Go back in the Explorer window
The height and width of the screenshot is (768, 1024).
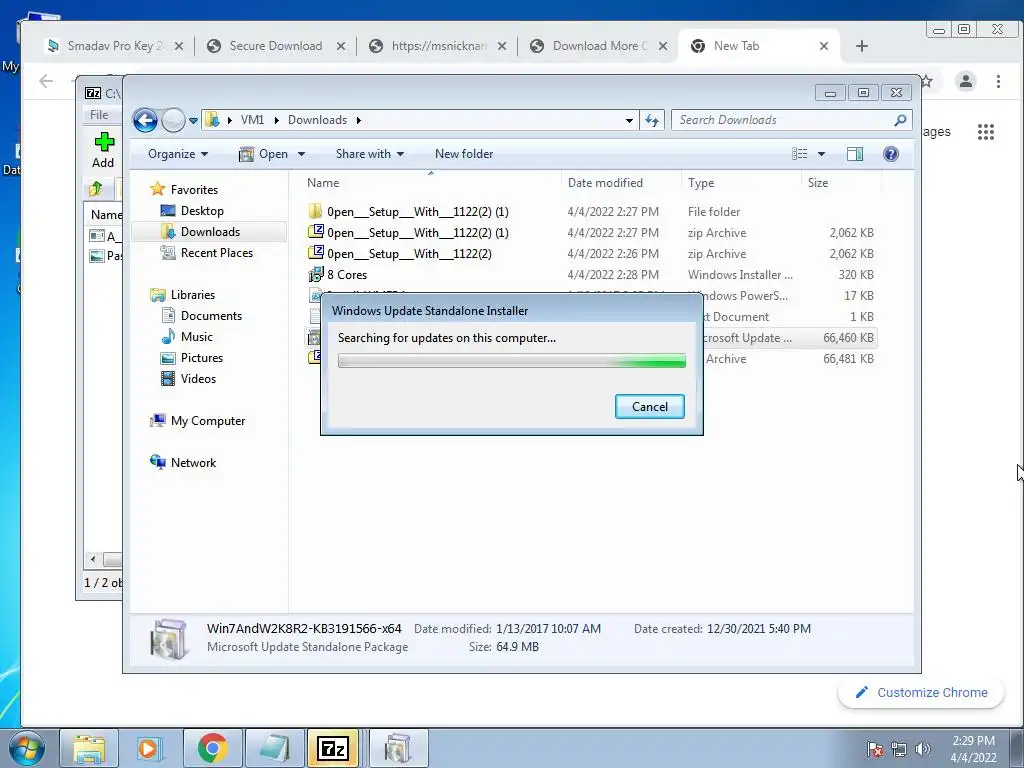point(145,120)
